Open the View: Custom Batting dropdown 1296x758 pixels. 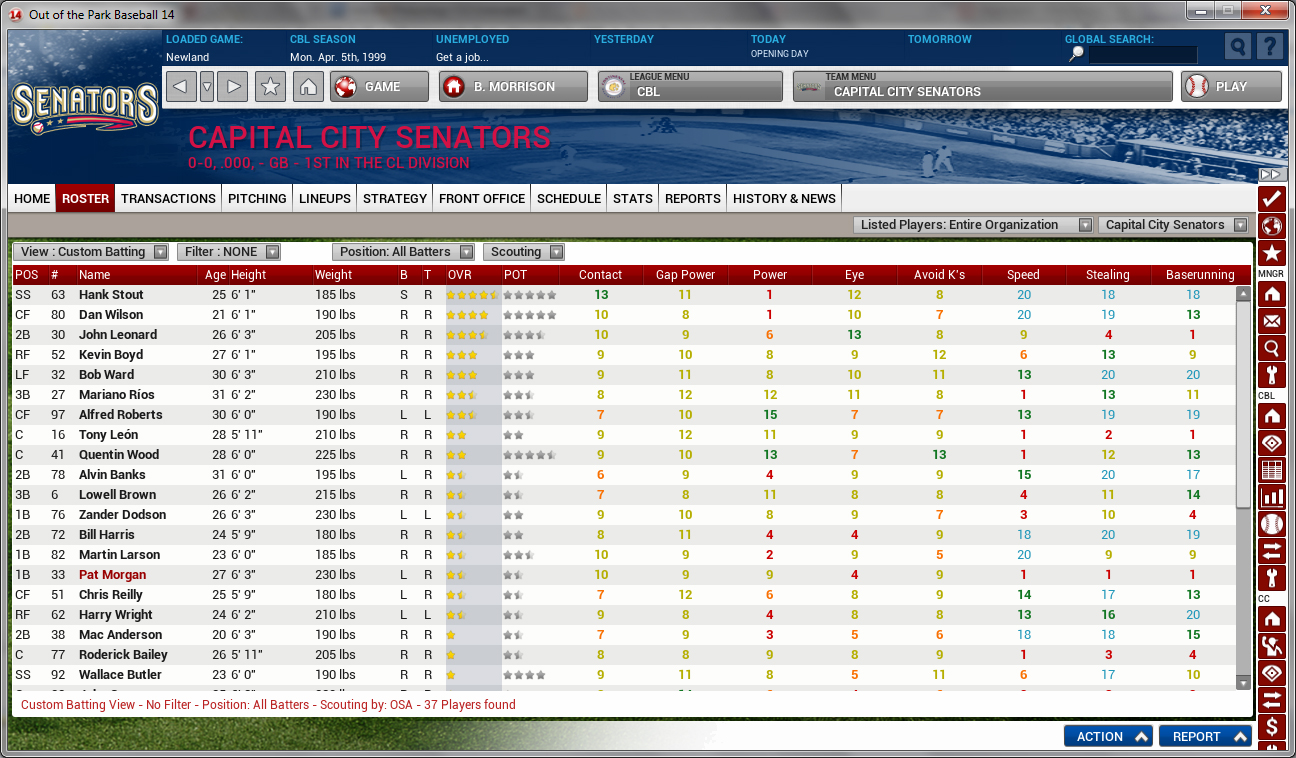[92, 252]
